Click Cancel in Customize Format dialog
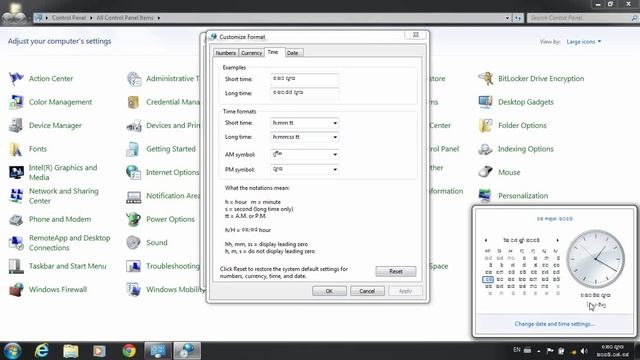640x360 pixels. click(x=367, y=291)
